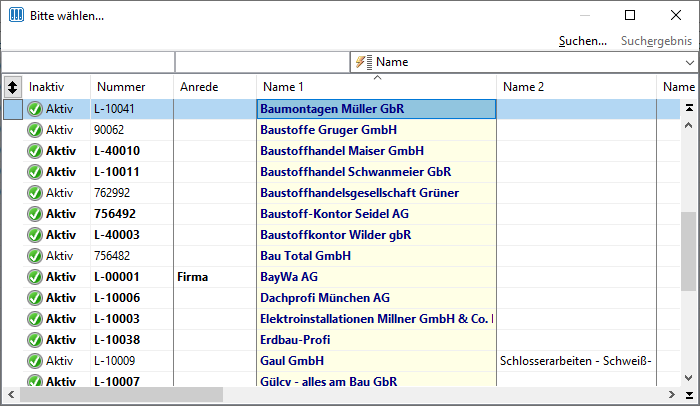
Task: Click green check icon for L-10038
Action: pyautogui.click(x=35, y=340)
